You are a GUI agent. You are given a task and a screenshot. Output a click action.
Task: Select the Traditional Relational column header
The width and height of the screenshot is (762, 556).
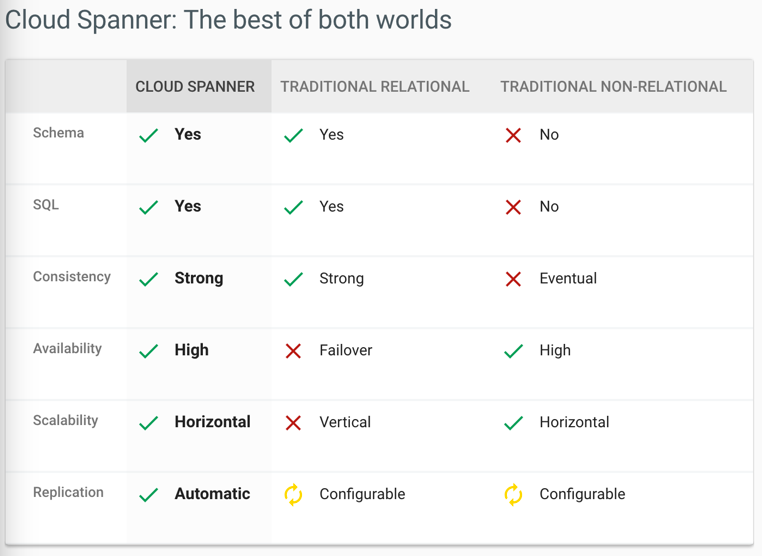pos(374,87)
